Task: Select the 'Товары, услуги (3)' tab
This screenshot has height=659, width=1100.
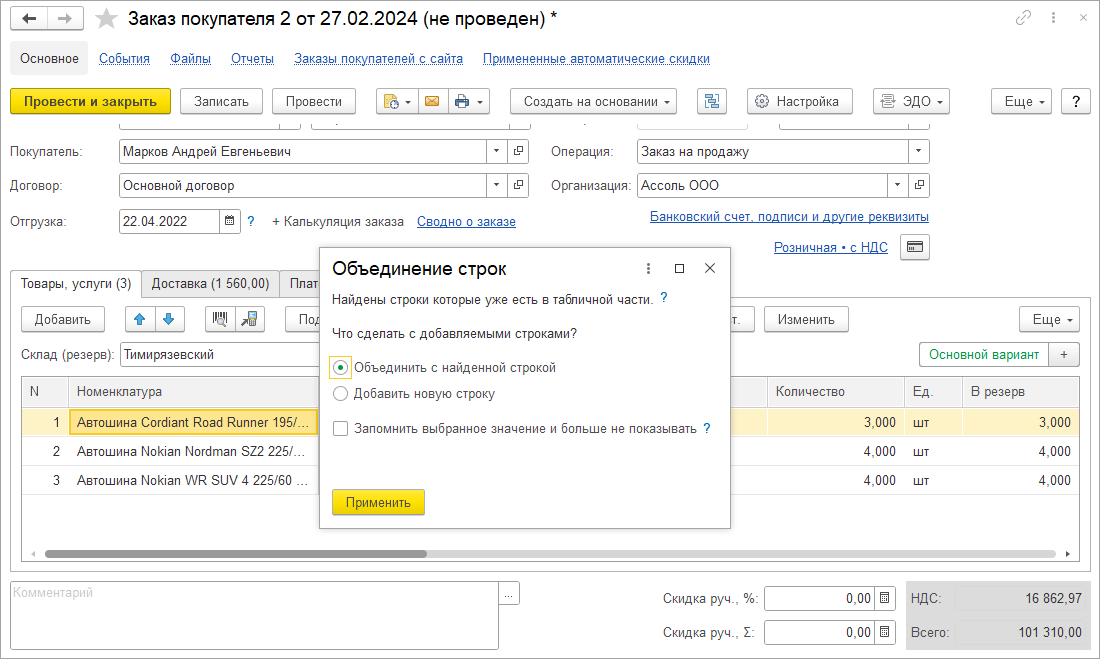Action: [76, 284]
